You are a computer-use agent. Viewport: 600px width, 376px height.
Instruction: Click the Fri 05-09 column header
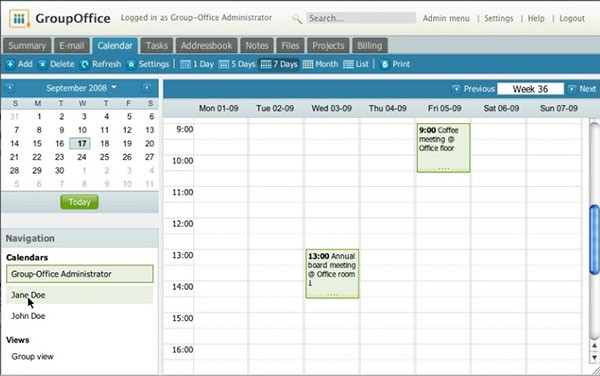[x=444, y=108]
